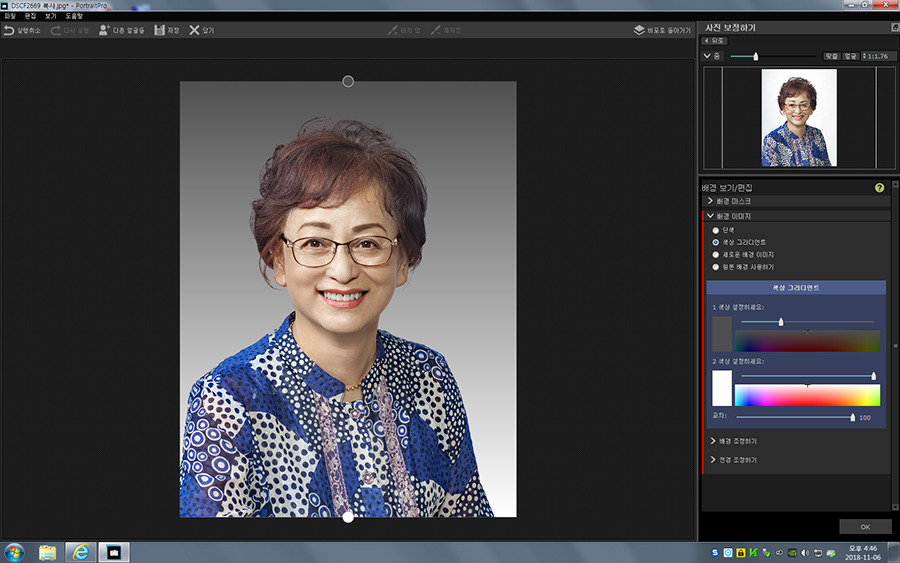The width and height of the screenshot is (900, 563).
Task: Select the first greyed brush tool
Action: 392,30
